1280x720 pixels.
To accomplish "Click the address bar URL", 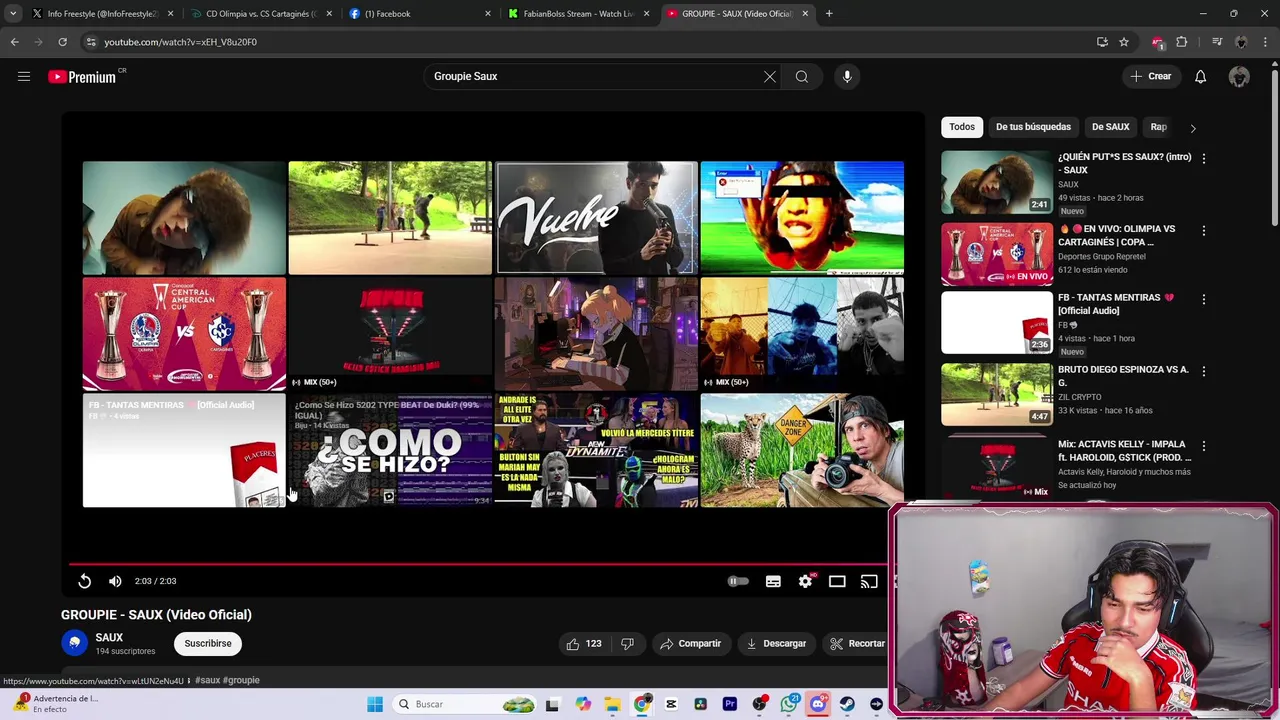I will [180, 42].
